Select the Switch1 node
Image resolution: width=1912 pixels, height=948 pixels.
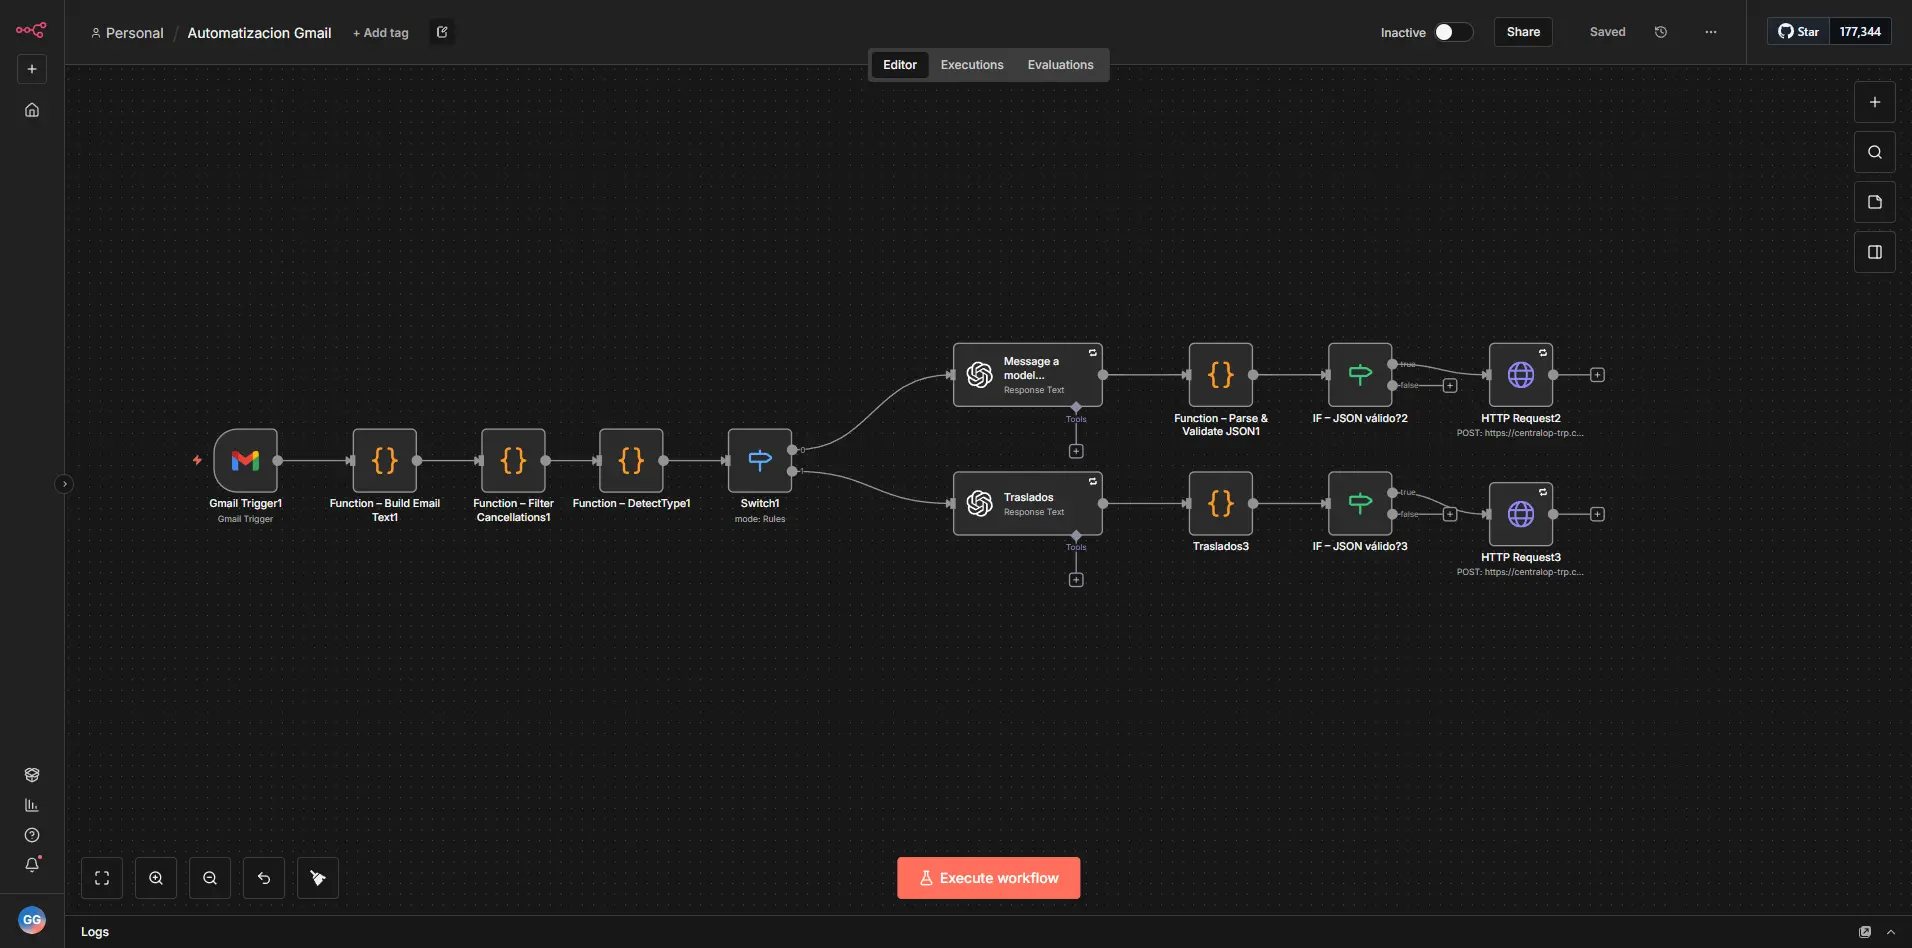click(760, 460)
